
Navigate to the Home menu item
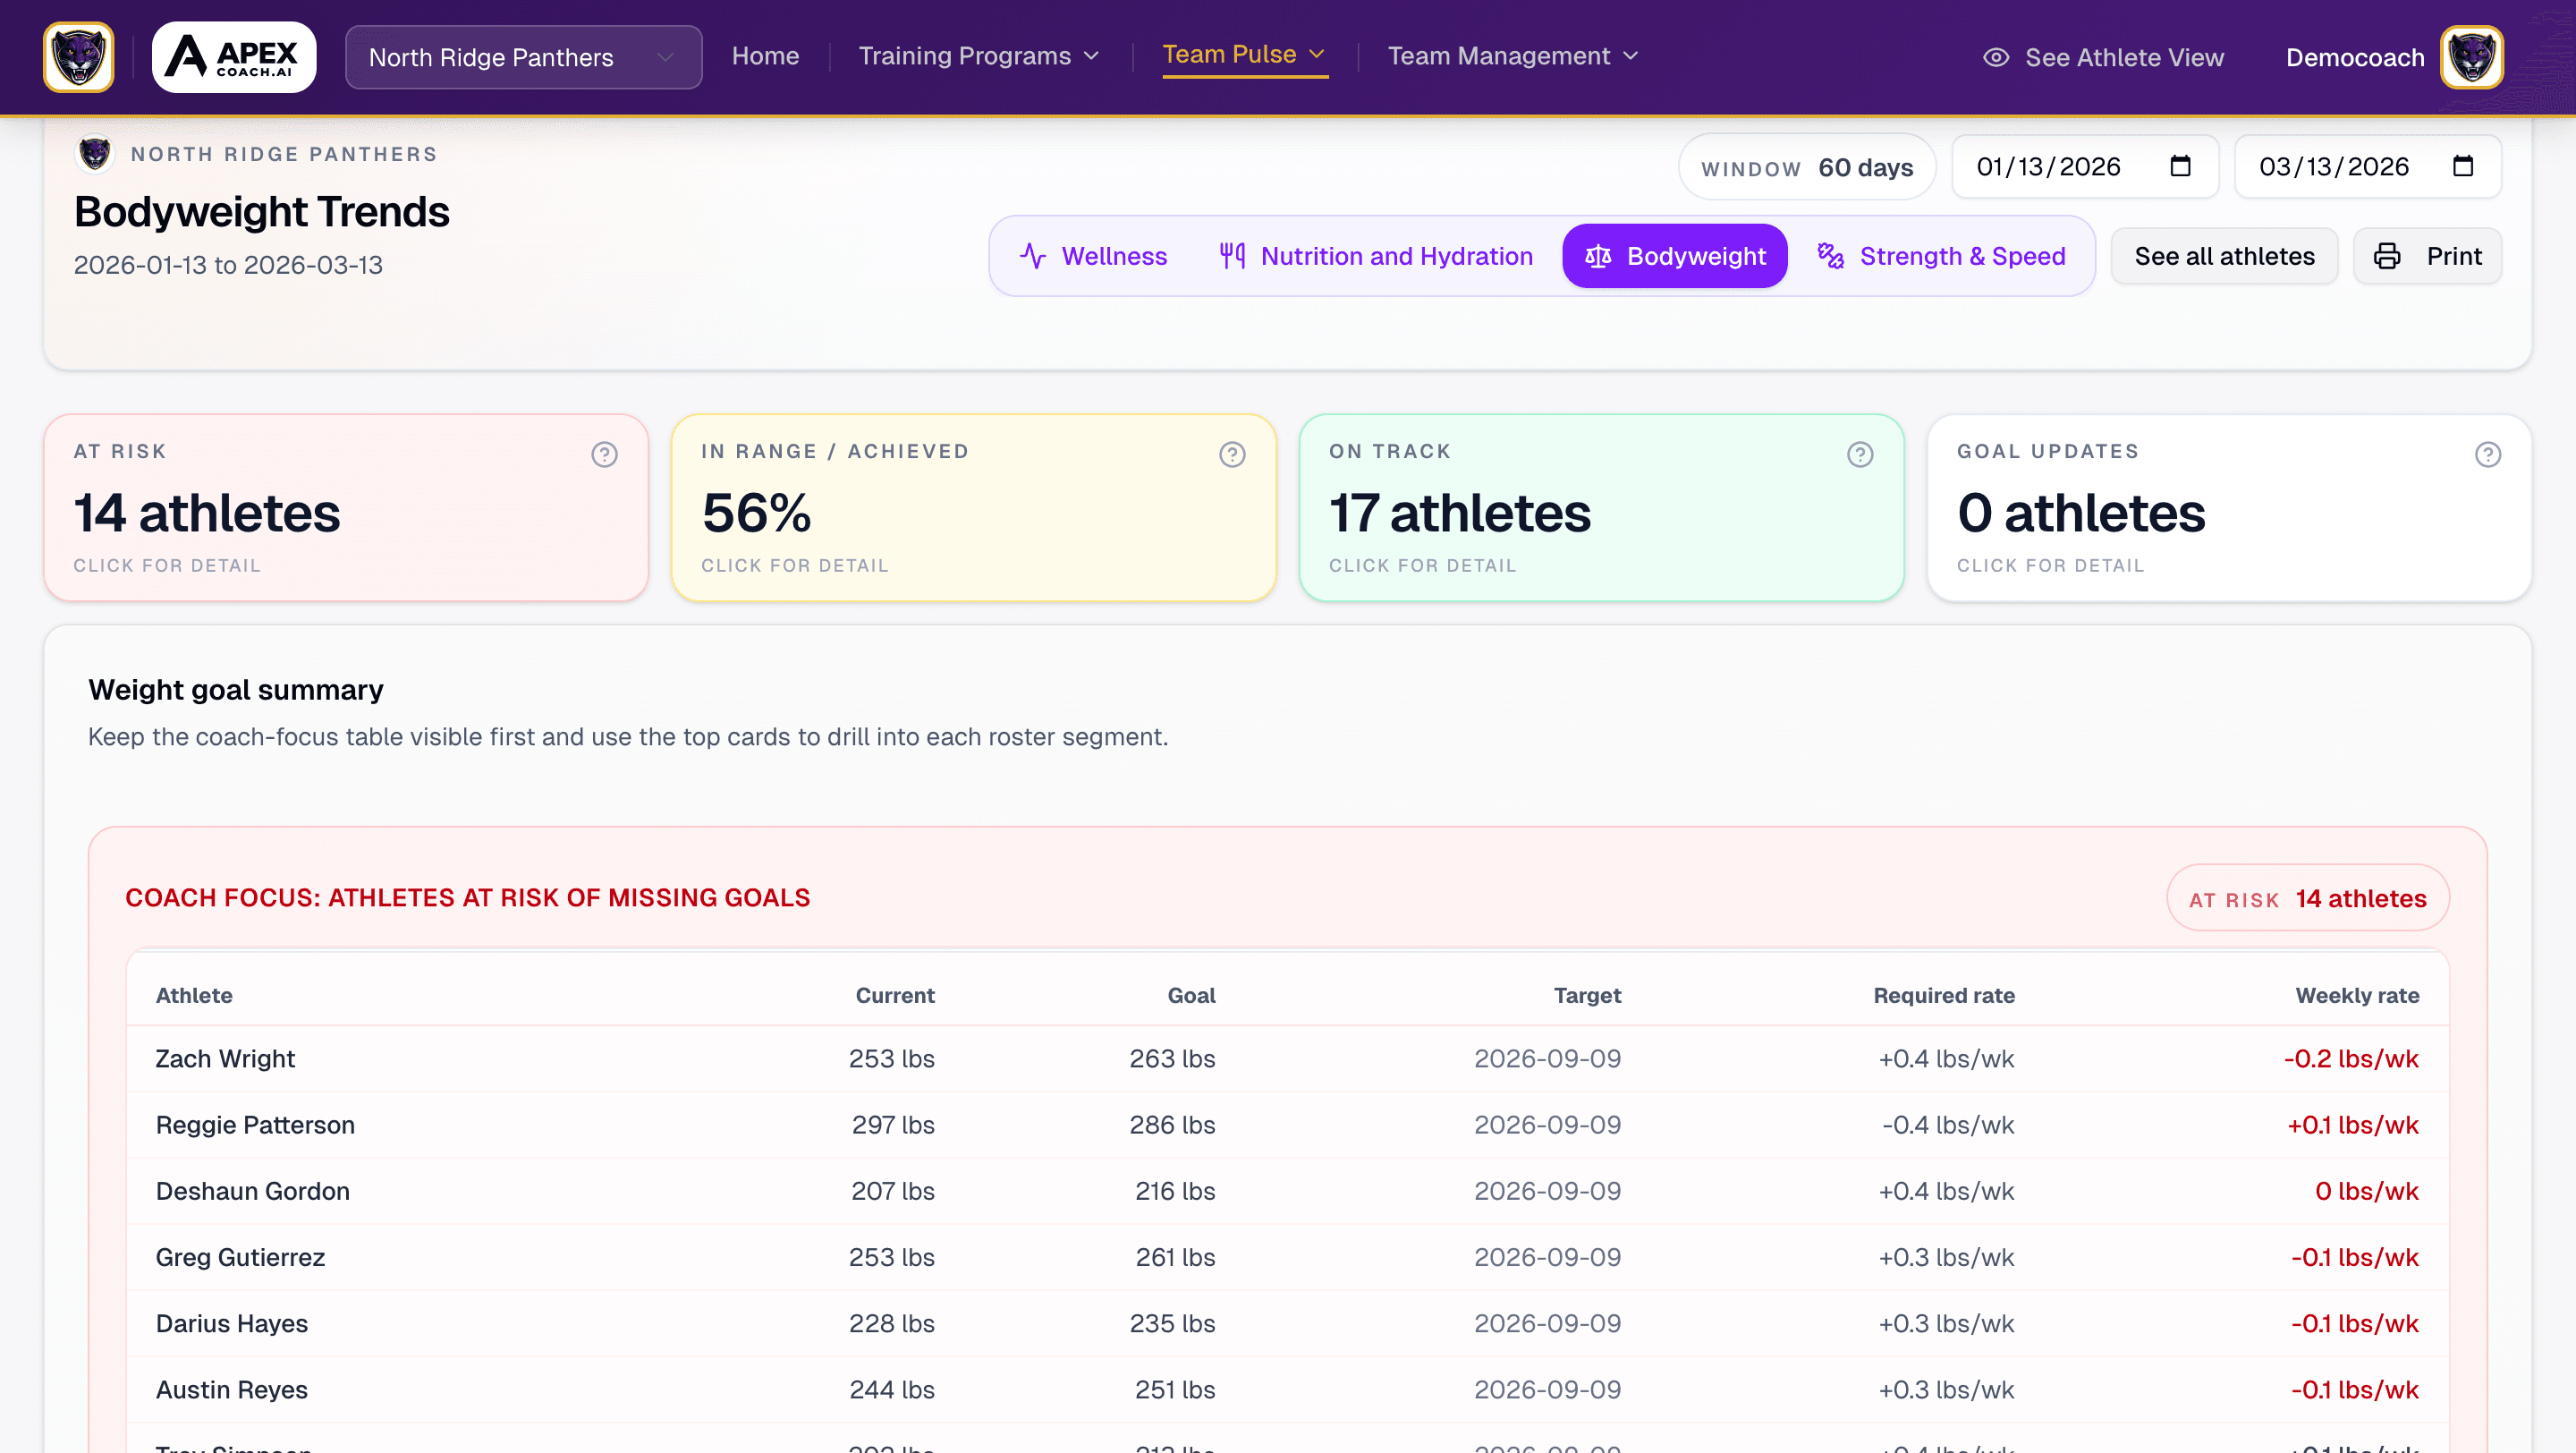pos(765,56)
